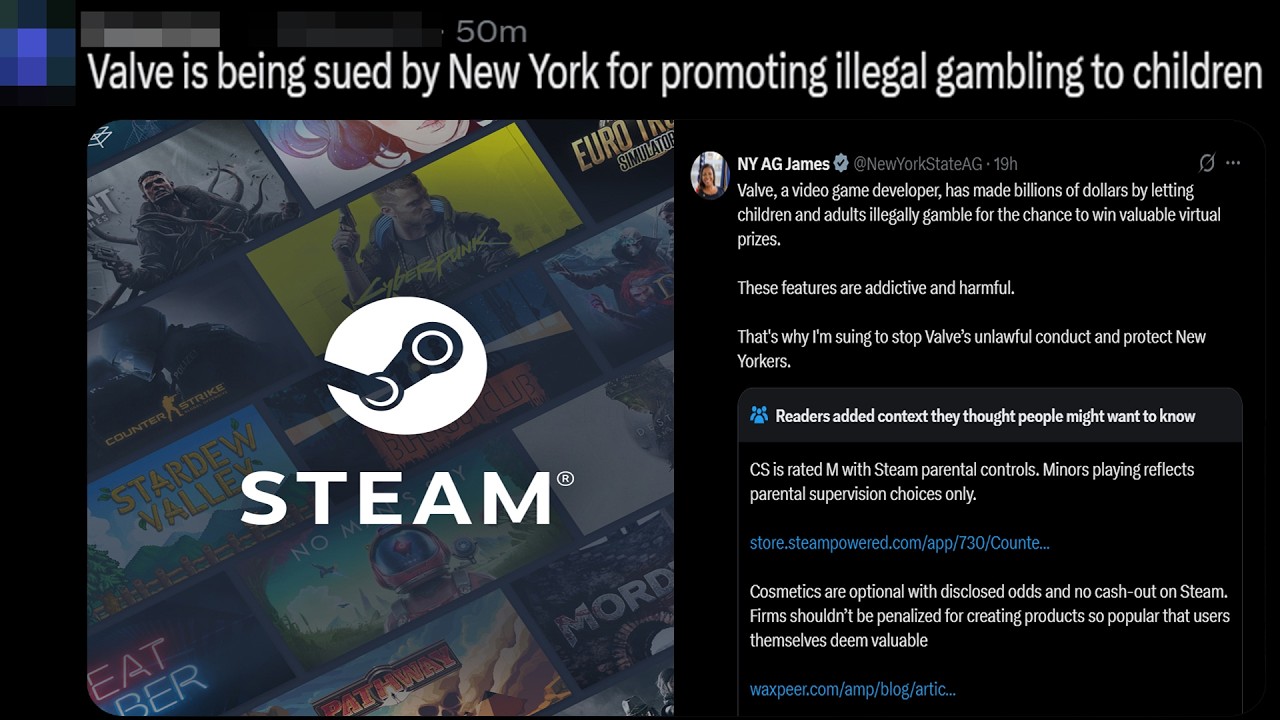1280x720 pixels.
Task: Click the registered trademark symbol after STEAM
Action: click(565, 479)
